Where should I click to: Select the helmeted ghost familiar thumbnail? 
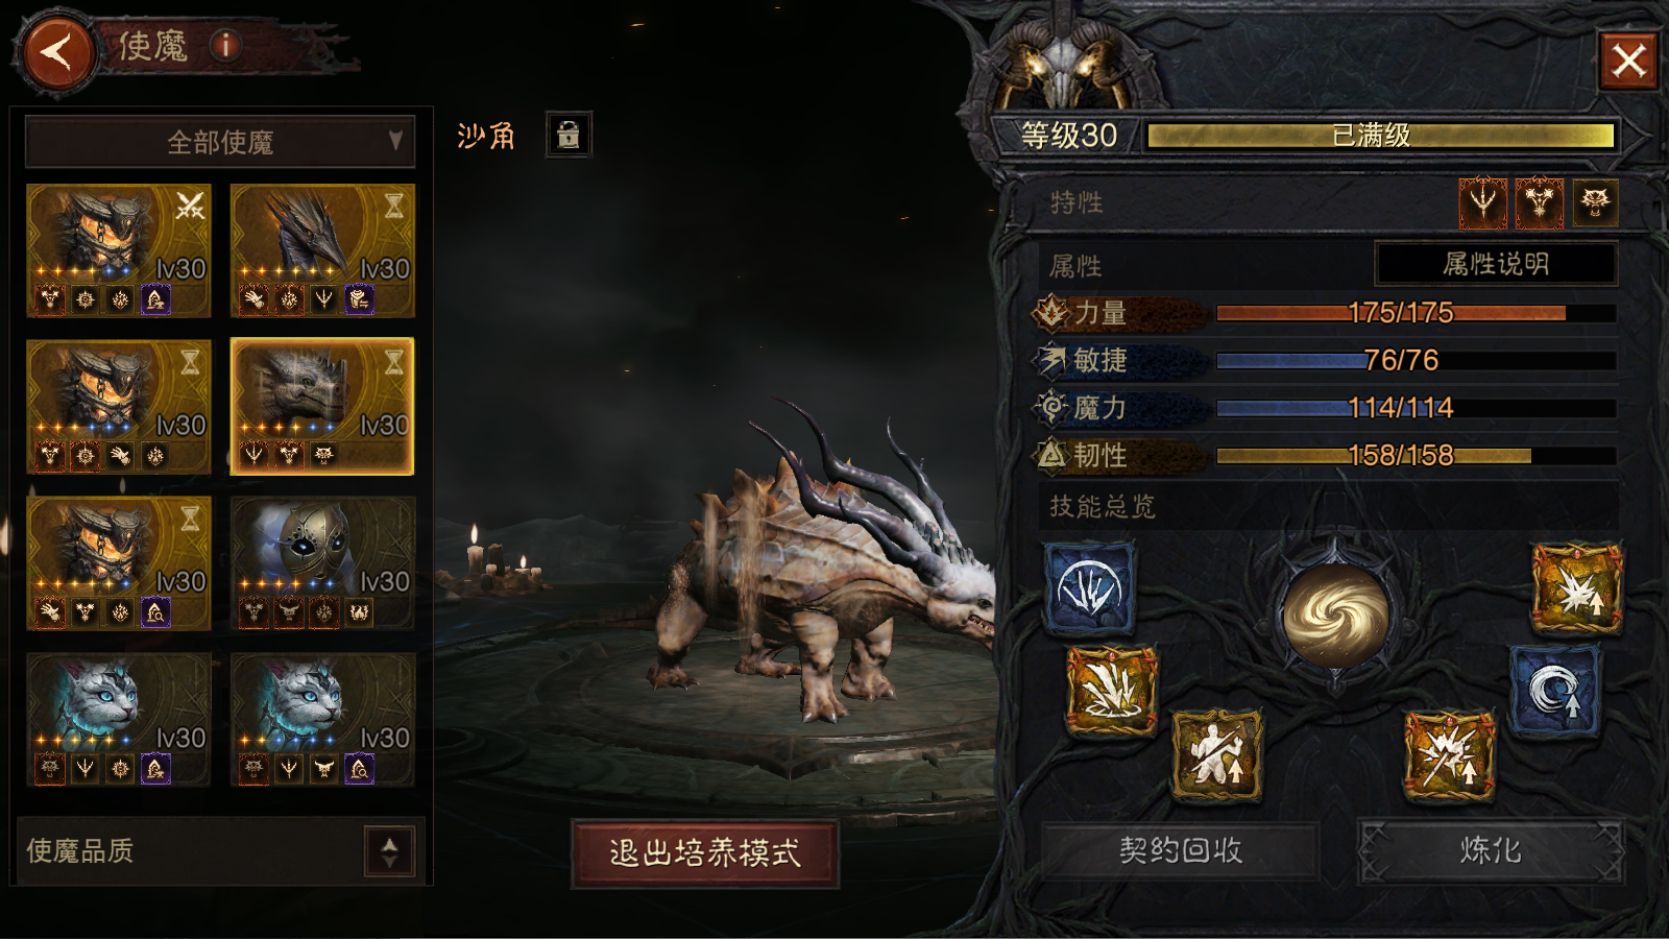[x=322, y=563]
